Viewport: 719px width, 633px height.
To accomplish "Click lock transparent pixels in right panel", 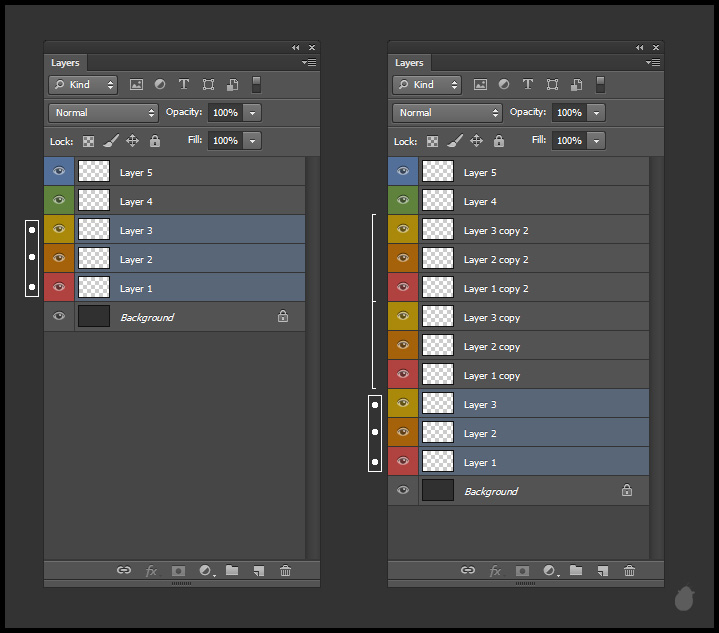I will click(x=432, y=141).
